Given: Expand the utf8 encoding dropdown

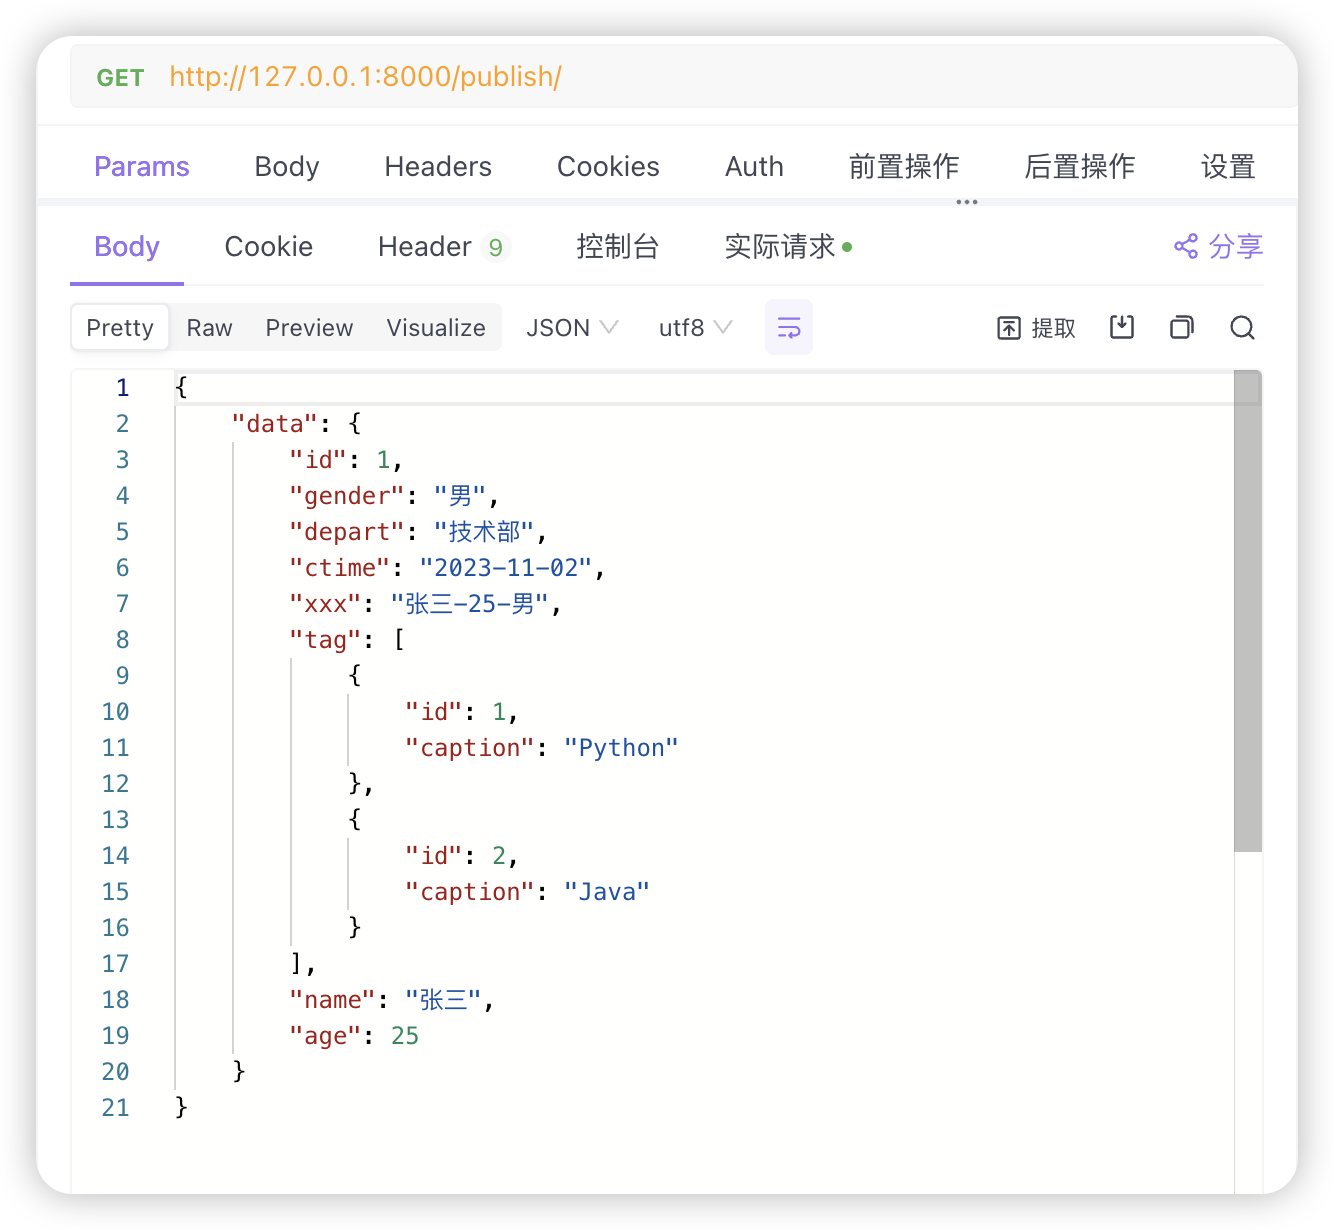Looking at the screenshot, I should (695, 328).
